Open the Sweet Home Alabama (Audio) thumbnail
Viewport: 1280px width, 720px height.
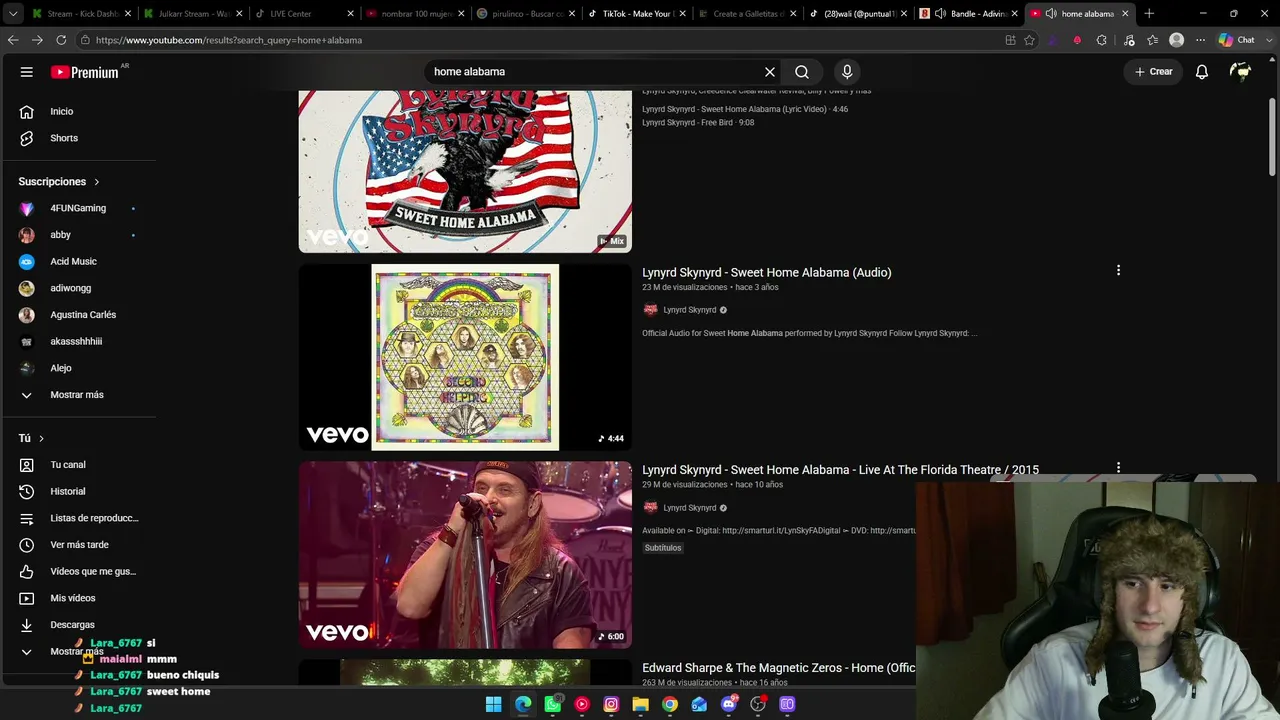(465, 357)
